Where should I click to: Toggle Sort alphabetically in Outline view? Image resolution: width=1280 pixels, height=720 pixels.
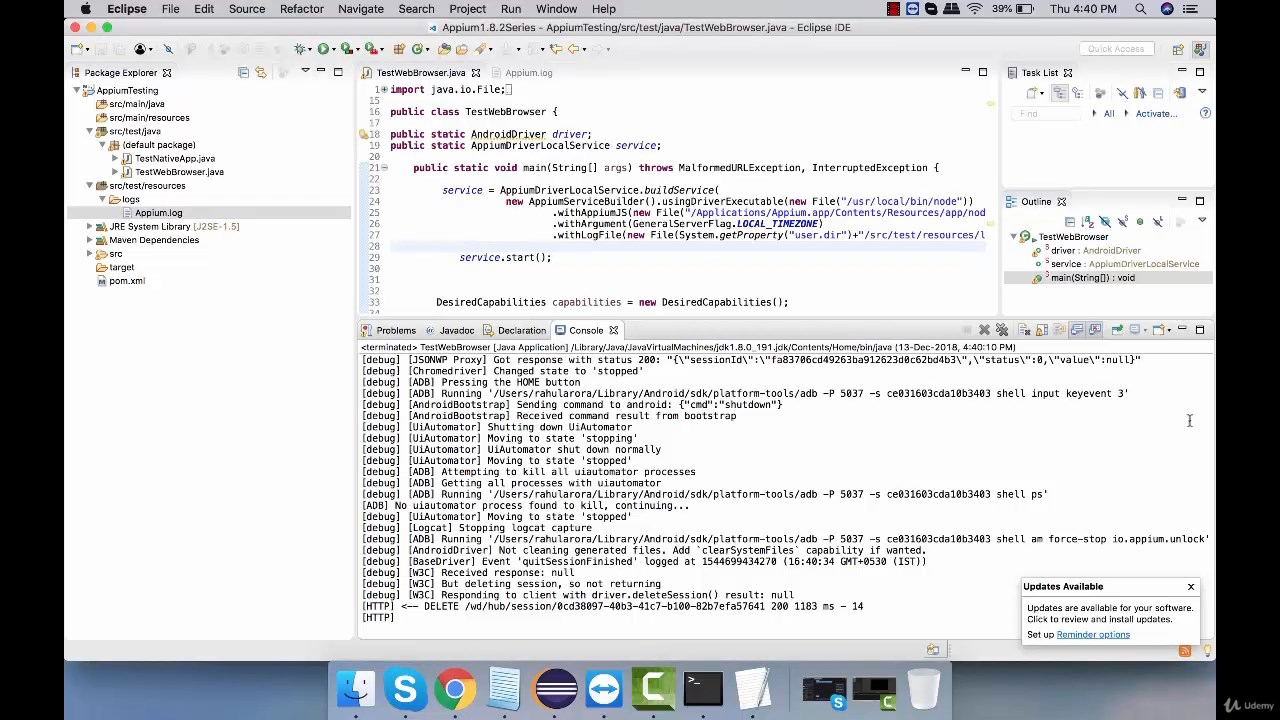(x=1087, y=222)
